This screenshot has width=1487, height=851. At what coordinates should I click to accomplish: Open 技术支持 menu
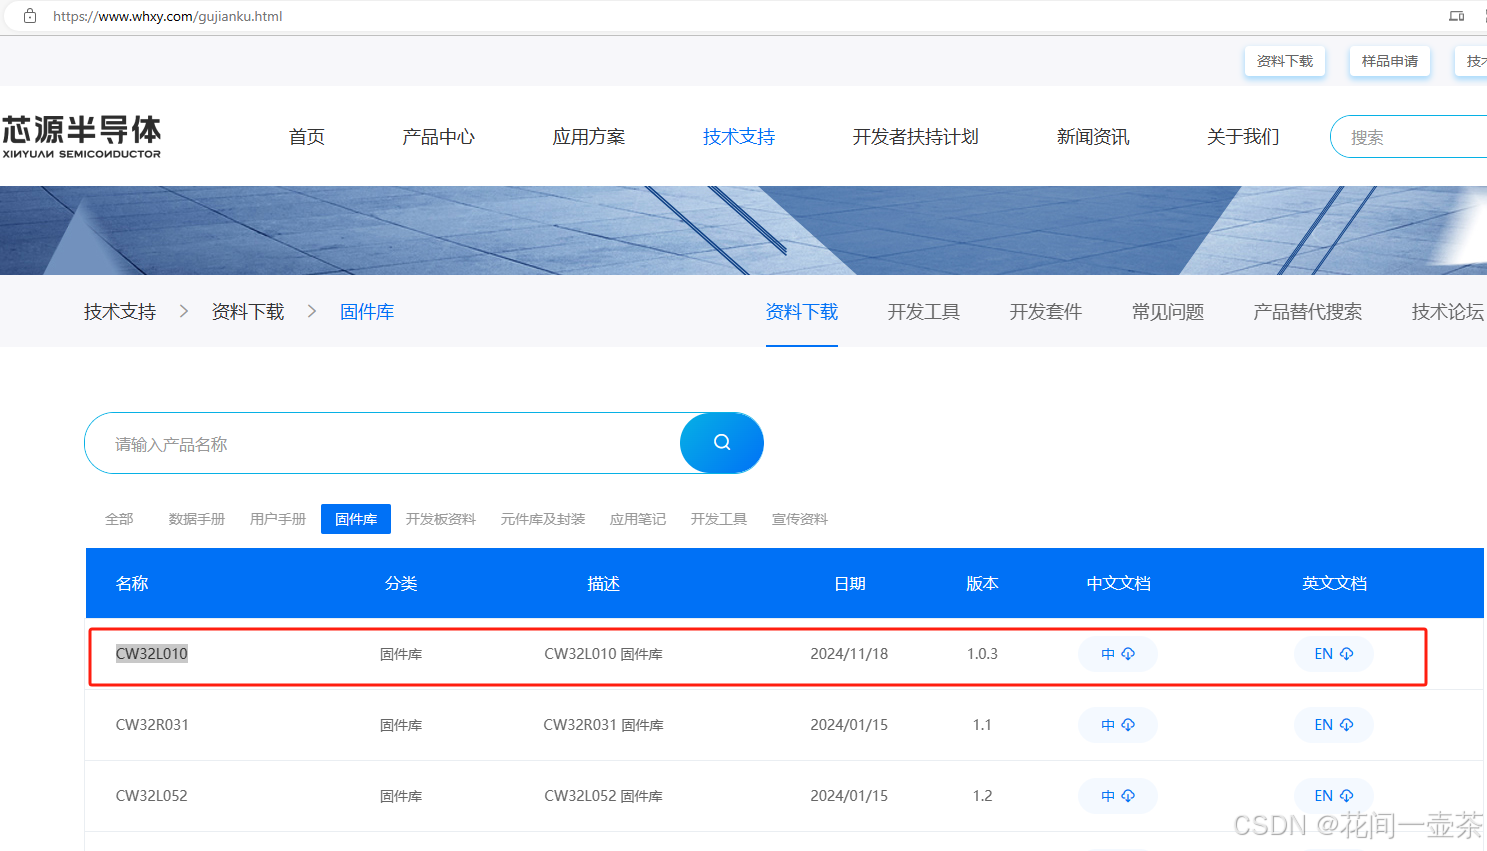pos(739,137)
